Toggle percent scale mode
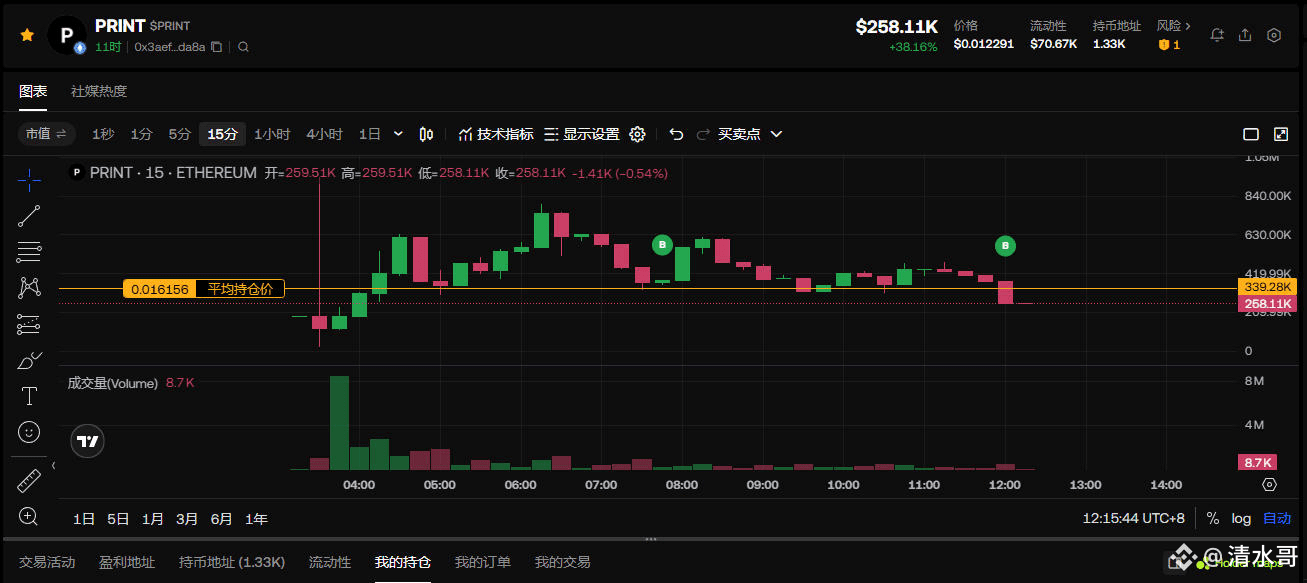Viewport: 1307px width, 583px height. point(1212,519)
